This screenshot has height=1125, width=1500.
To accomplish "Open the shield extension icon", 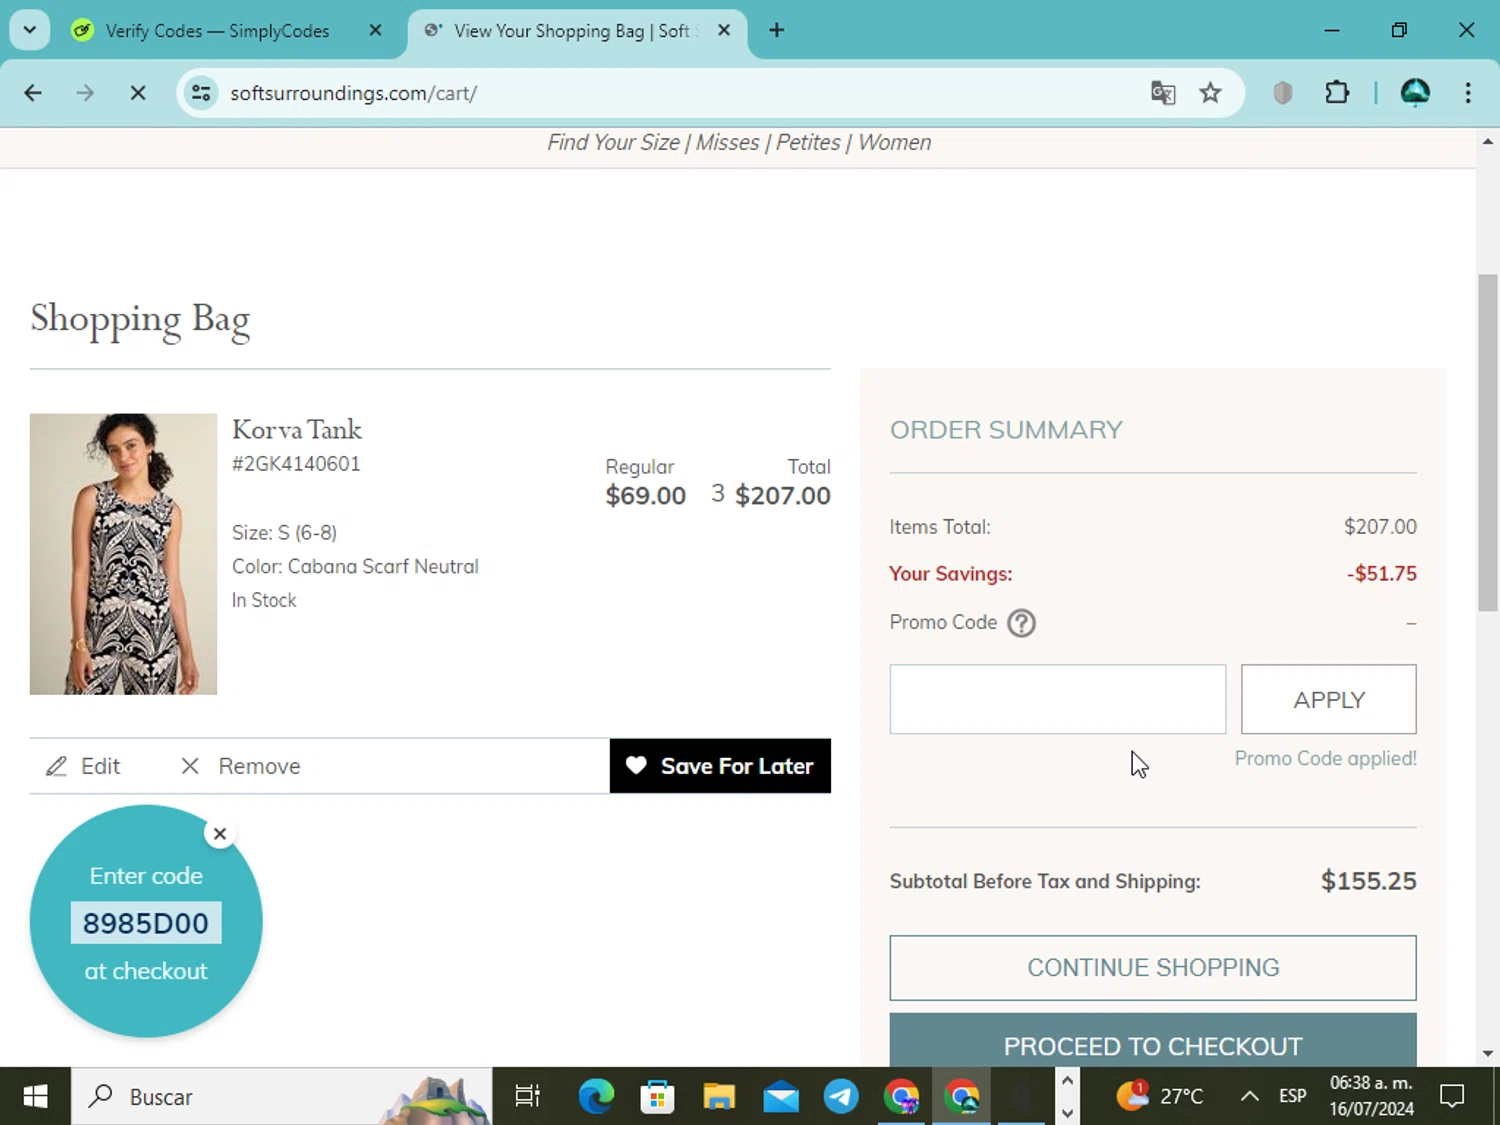I will 1283,93.
